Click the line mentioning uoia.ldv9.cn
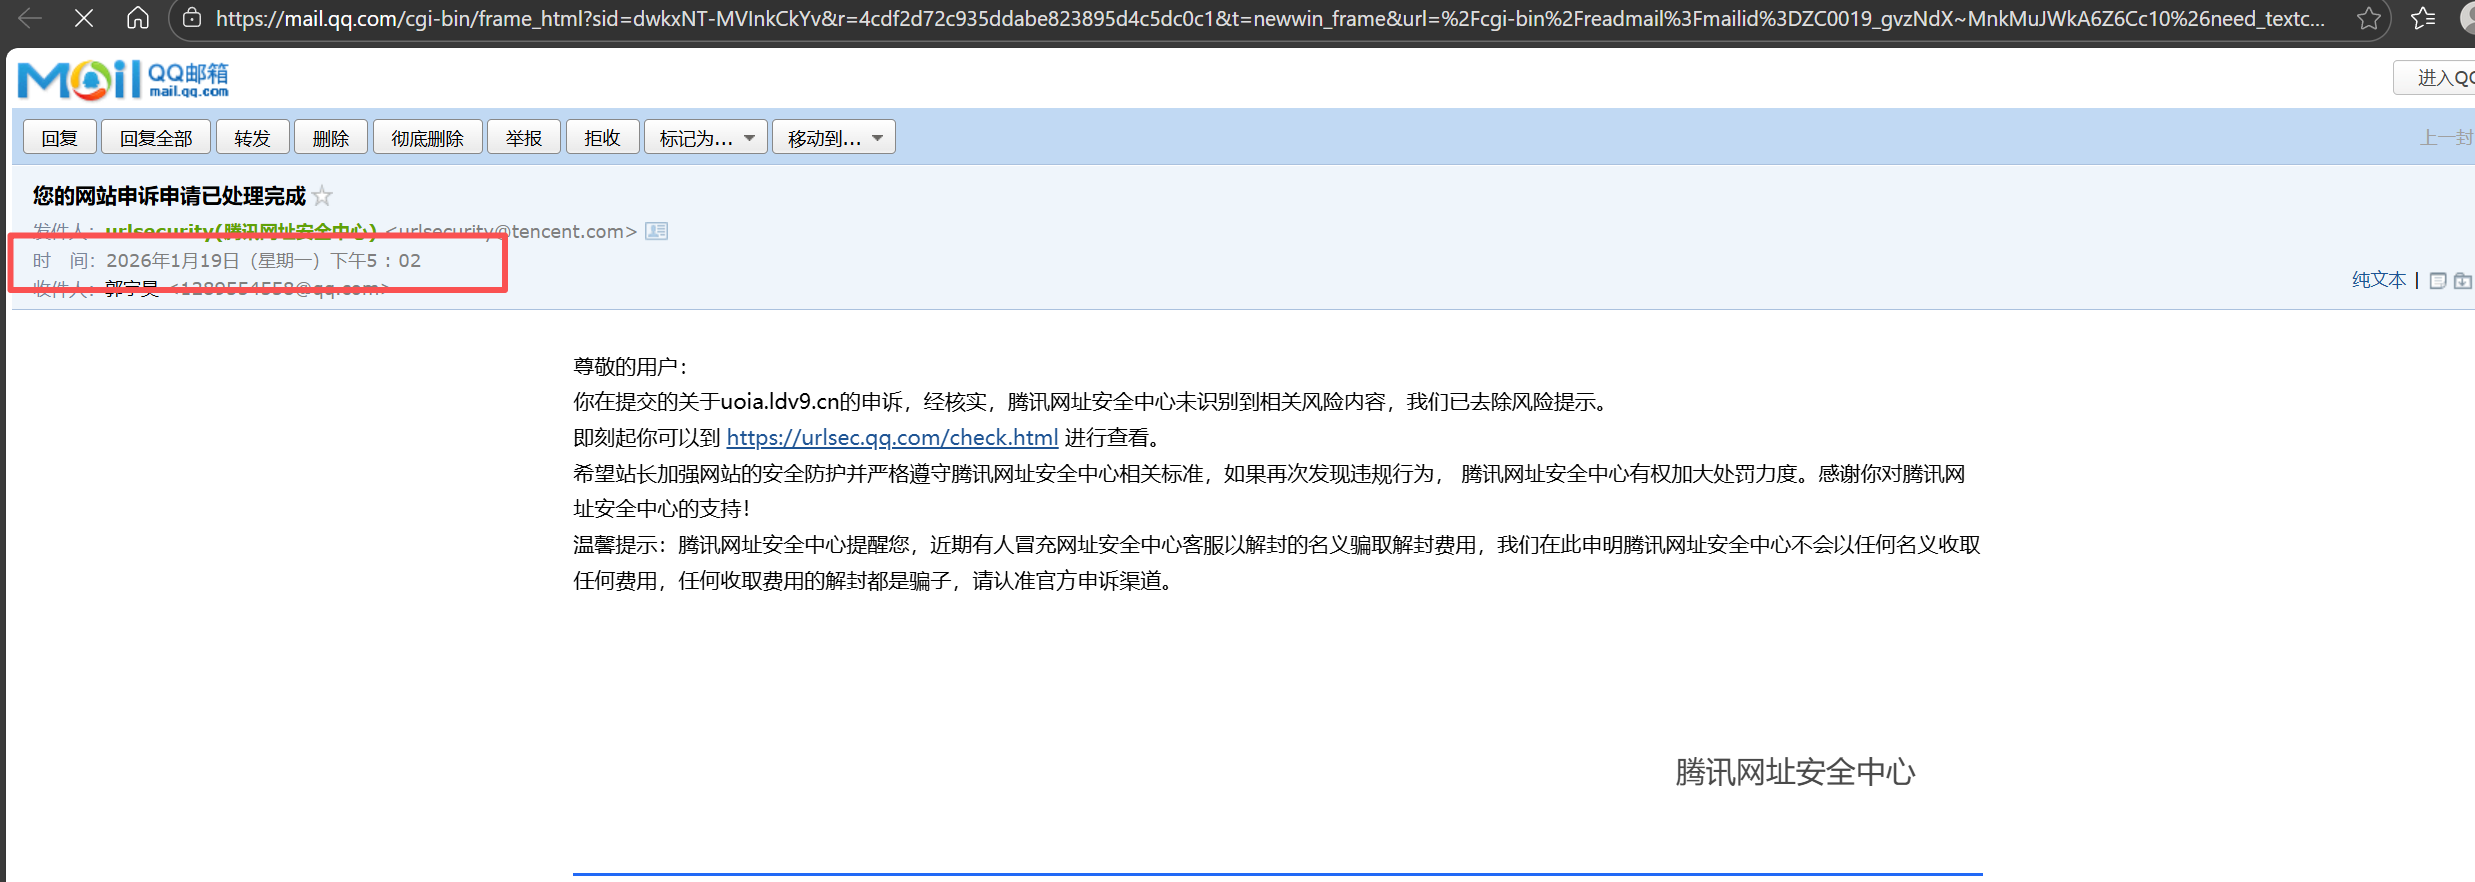This screenshot has height=882, width=2475. point(1092,402)
